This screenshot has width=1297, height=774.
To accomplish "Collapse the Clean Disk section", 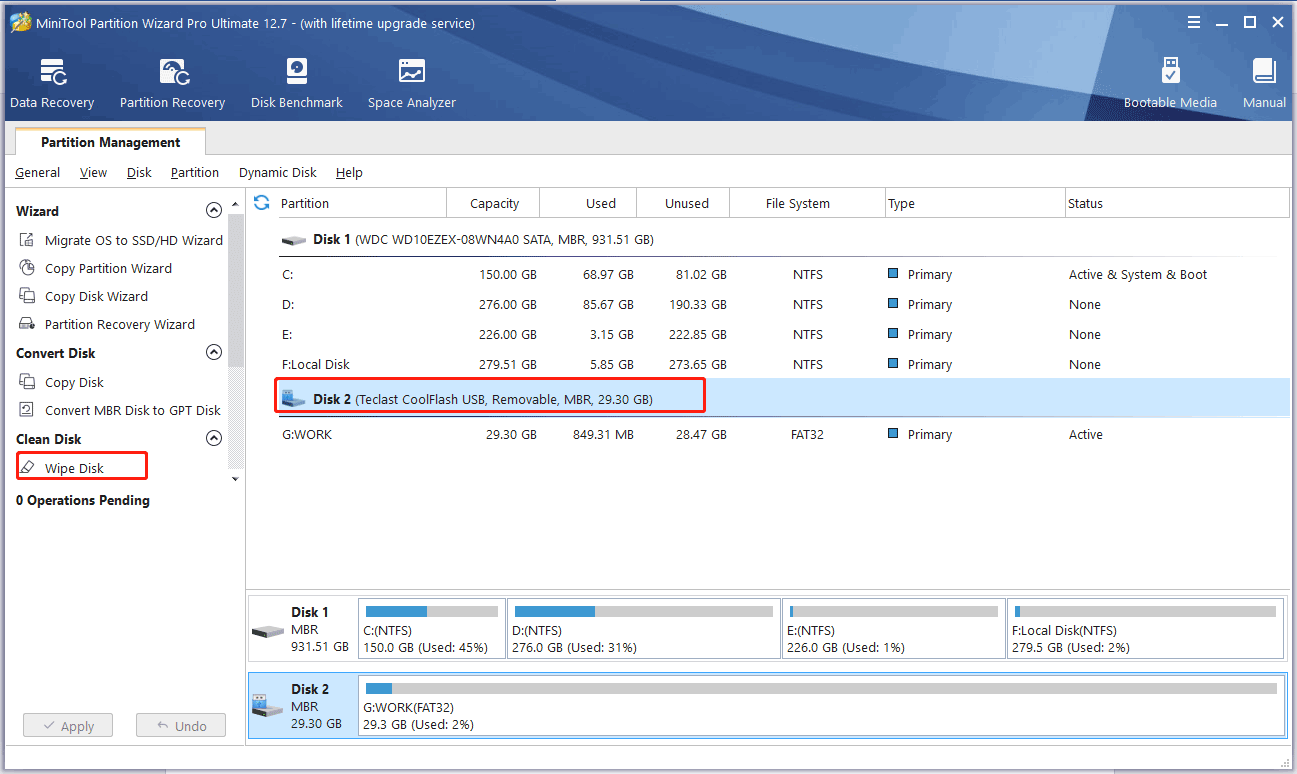I will pyautogui.click(x=213, y=439).
